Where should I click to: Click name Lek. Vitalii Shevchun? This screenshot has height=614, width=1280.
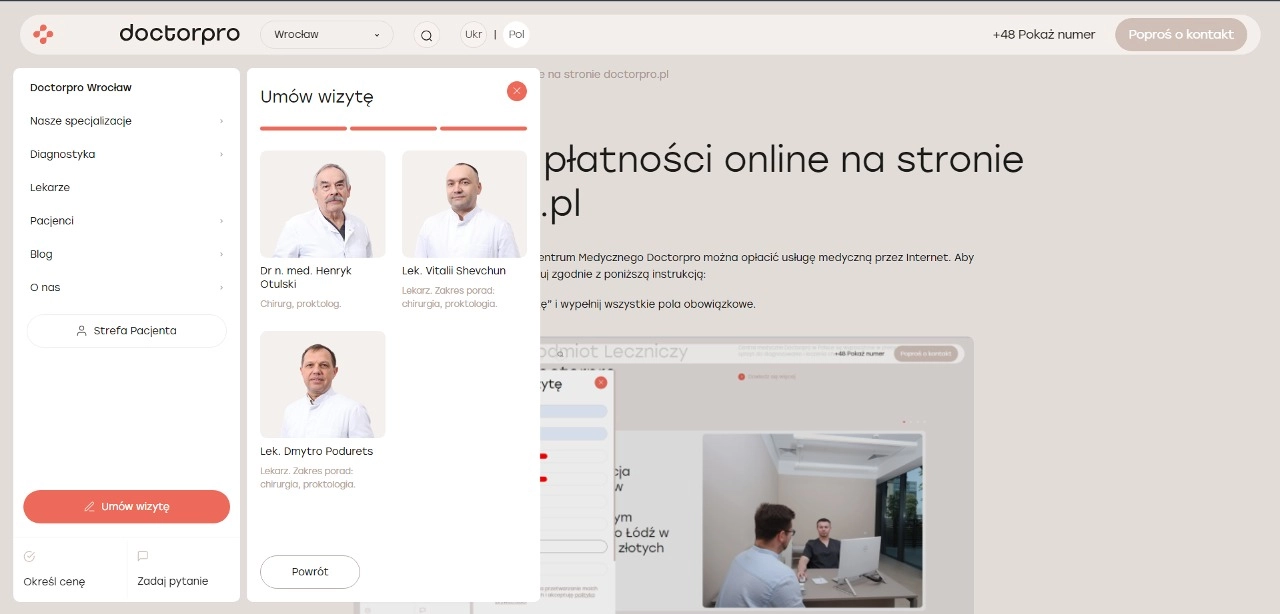pyautogui.click(x=454, y=271)
